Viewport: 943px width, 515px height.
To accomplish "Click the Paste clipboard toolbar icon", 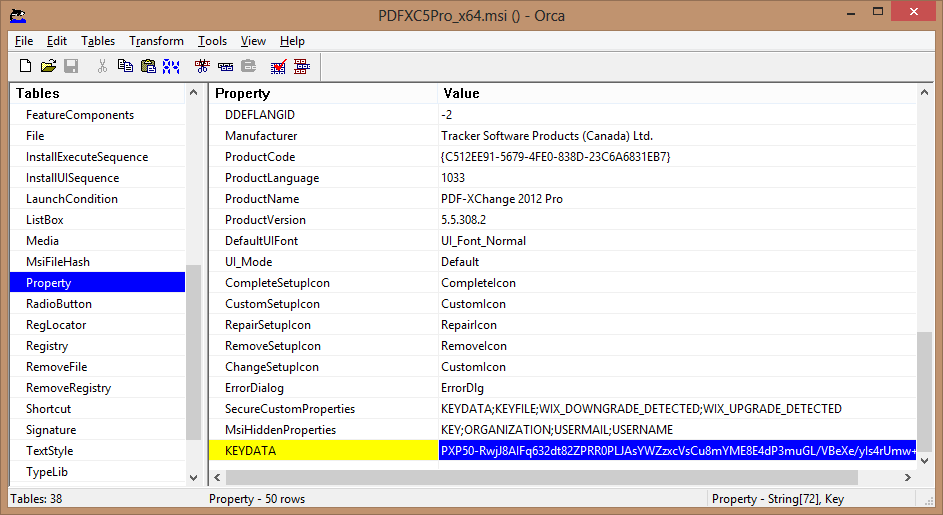I will 148,66.
